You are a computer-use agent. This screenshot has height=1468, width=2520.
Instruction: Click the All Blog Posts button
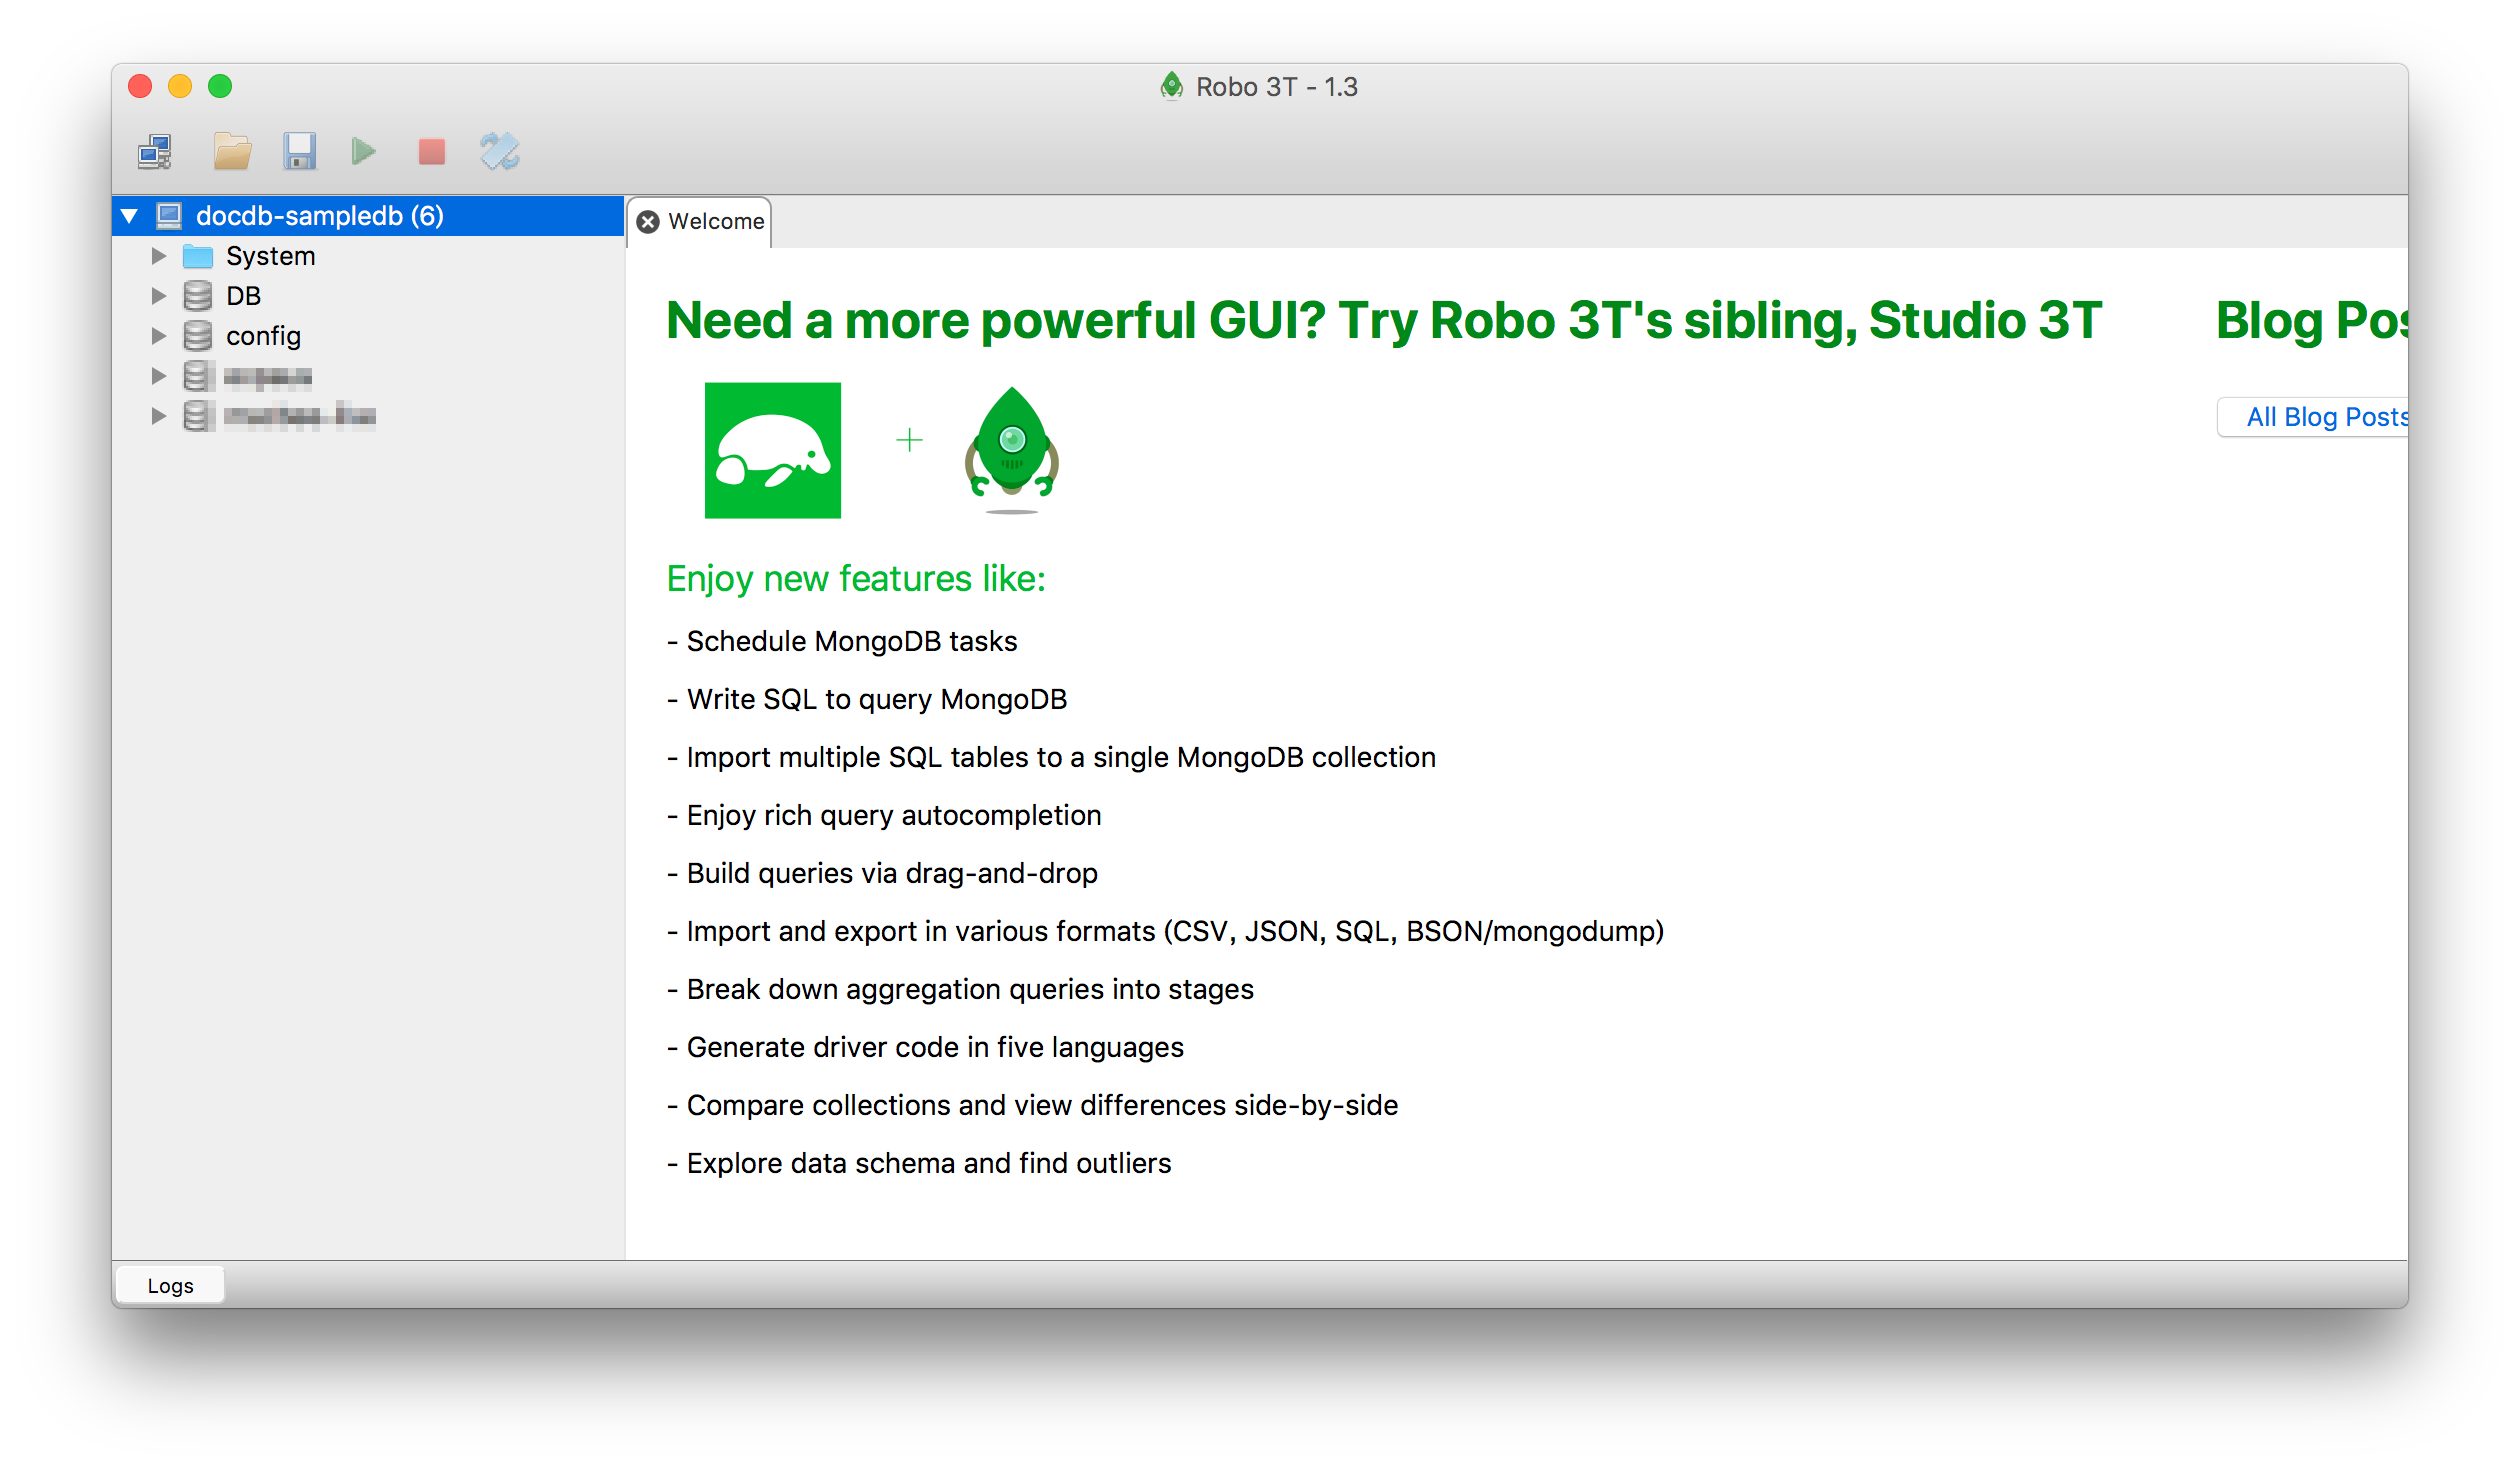[2320, 417]
